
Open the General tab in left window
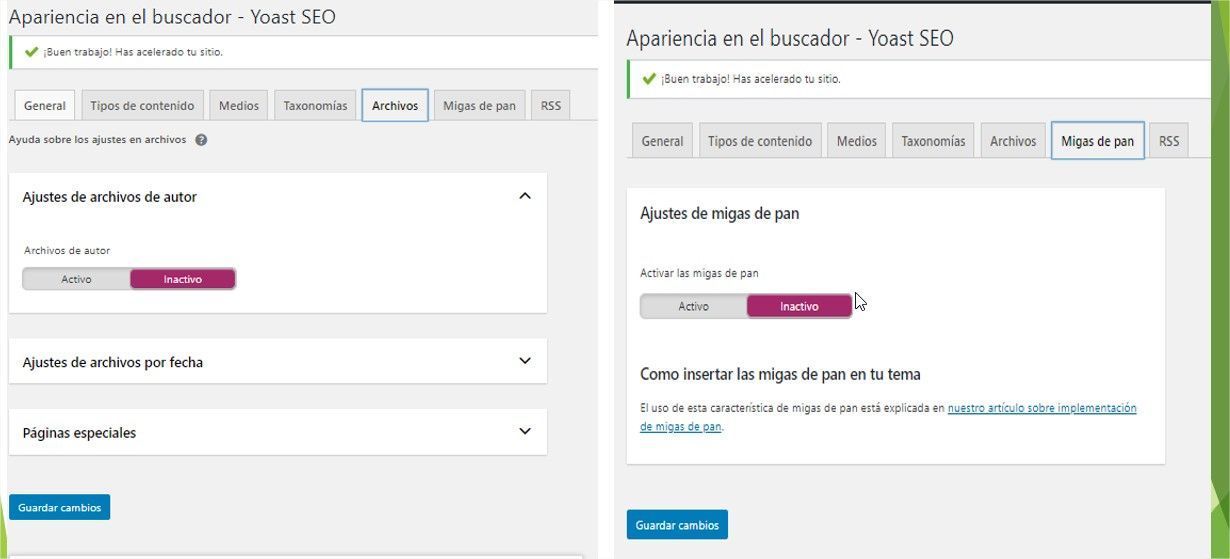click(45, 105)
